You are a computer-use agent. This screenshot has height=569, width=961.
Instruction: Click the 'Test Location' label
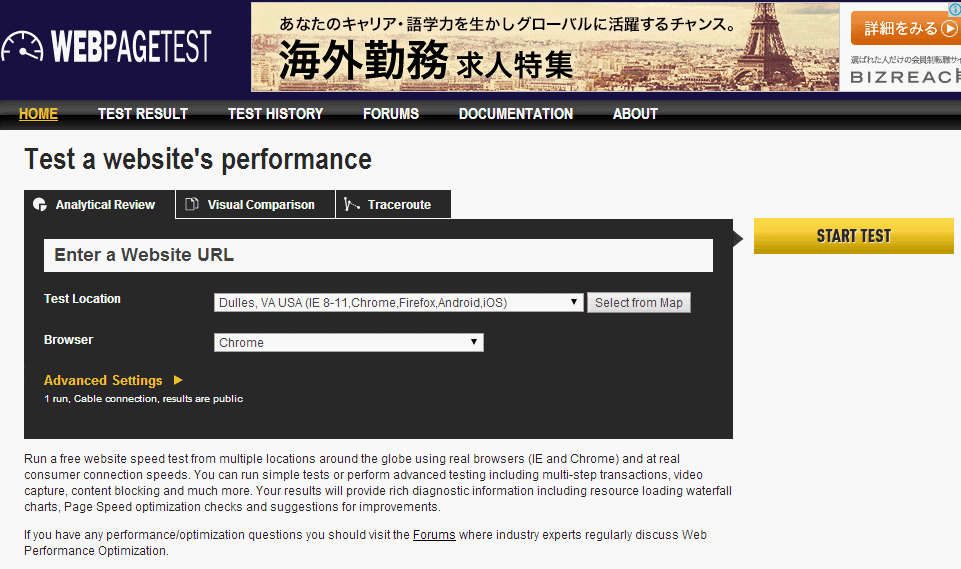click(82, 299)
